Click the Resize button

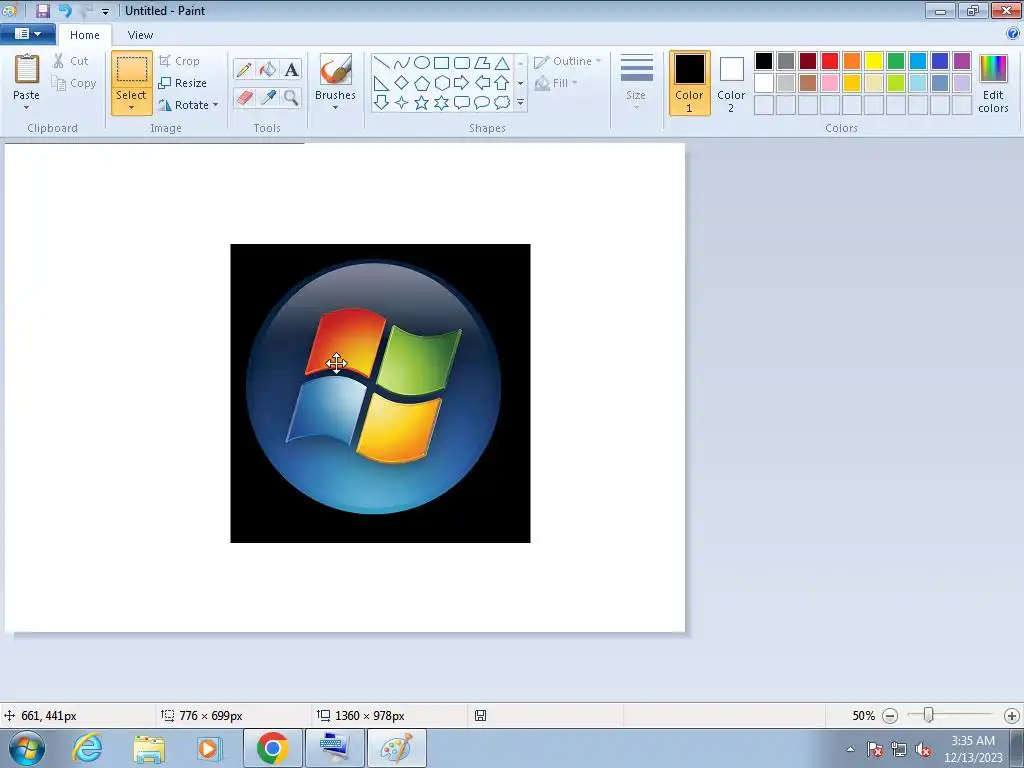click(183, 83)
